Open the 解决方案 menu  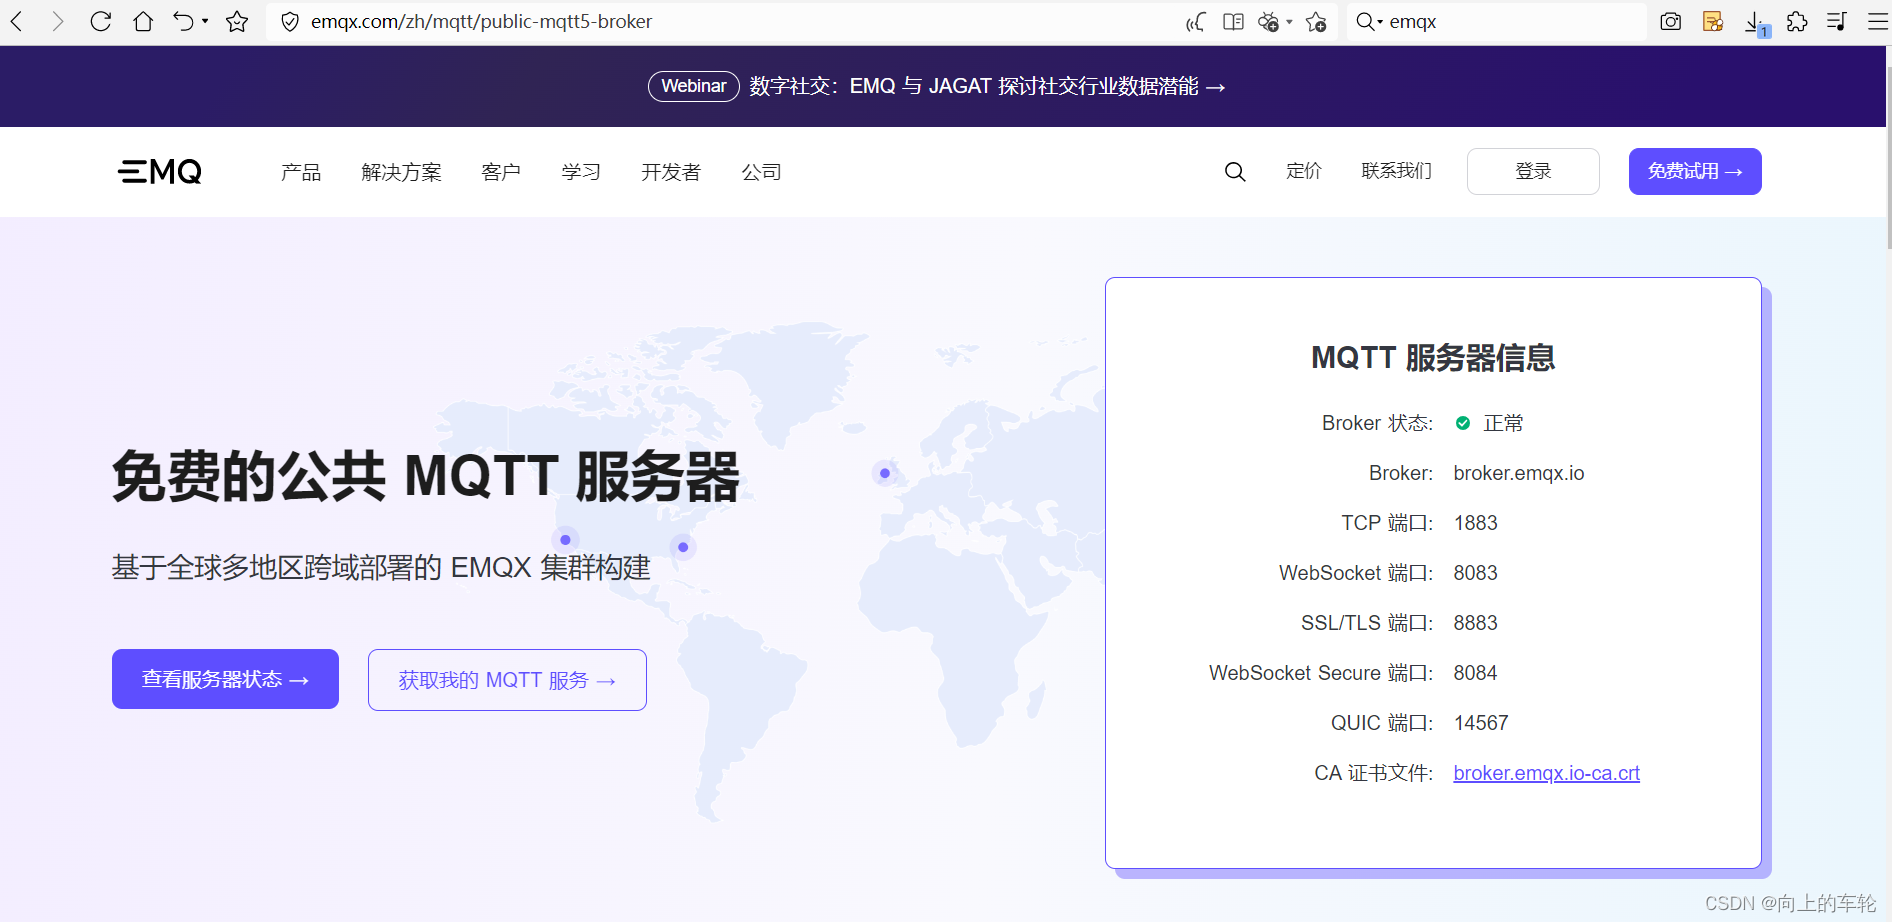(x=401, y=172)
